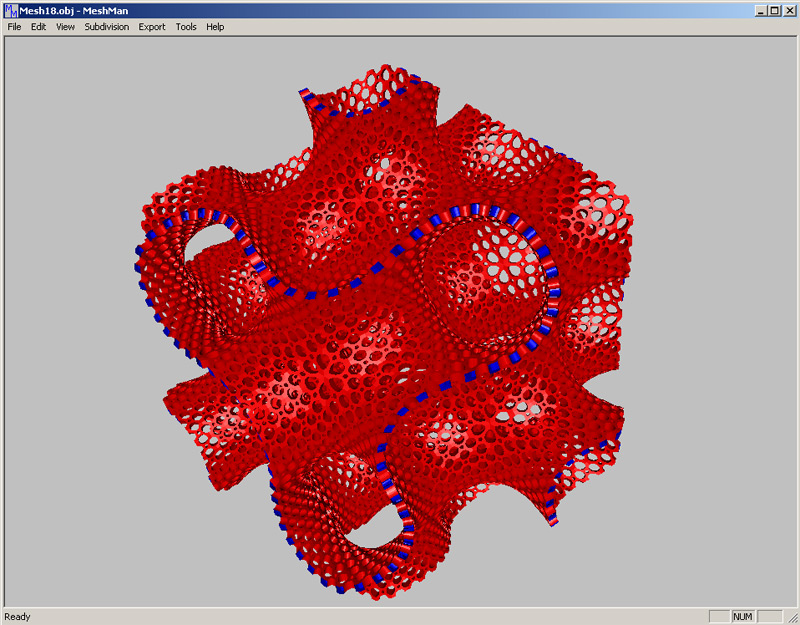Screen dimensions: 800x625
Task: Expand the Subdivision menu
Action: coord(107,27)
